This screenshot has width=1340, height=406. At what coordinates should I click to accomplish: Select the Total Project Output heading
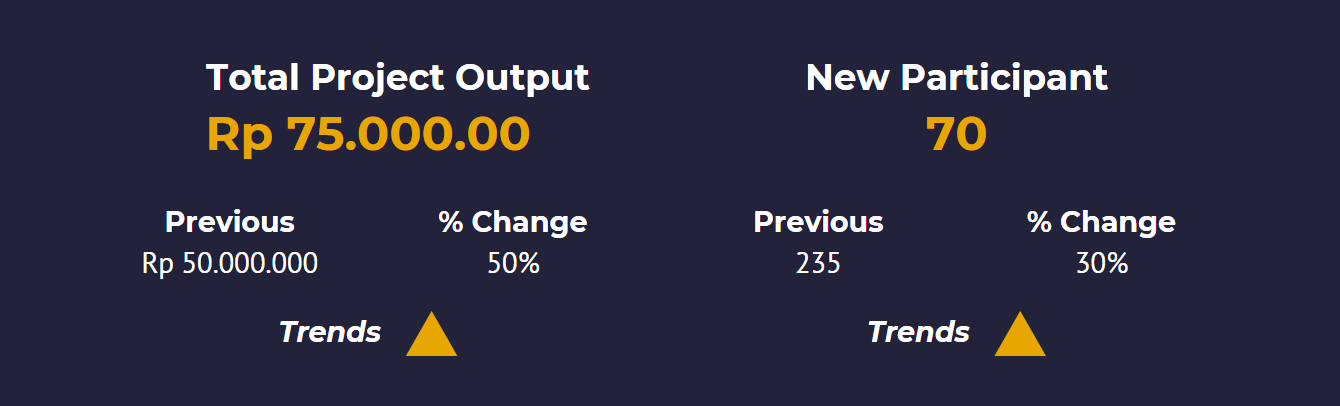click(x=398, y=78)
